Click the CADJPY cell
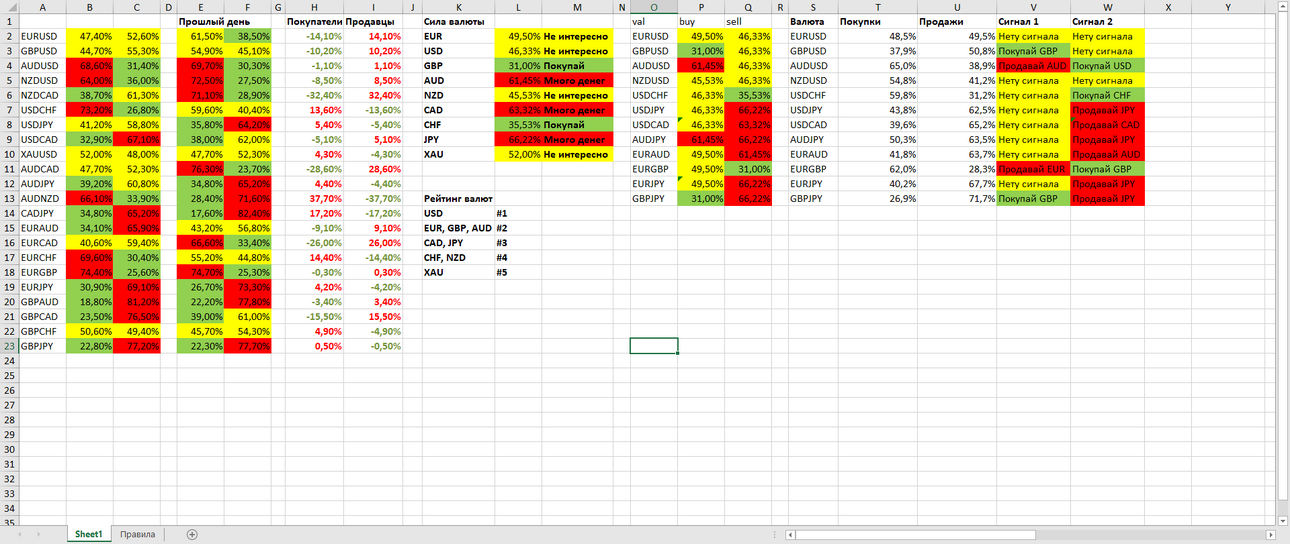 tap(43, 213)
